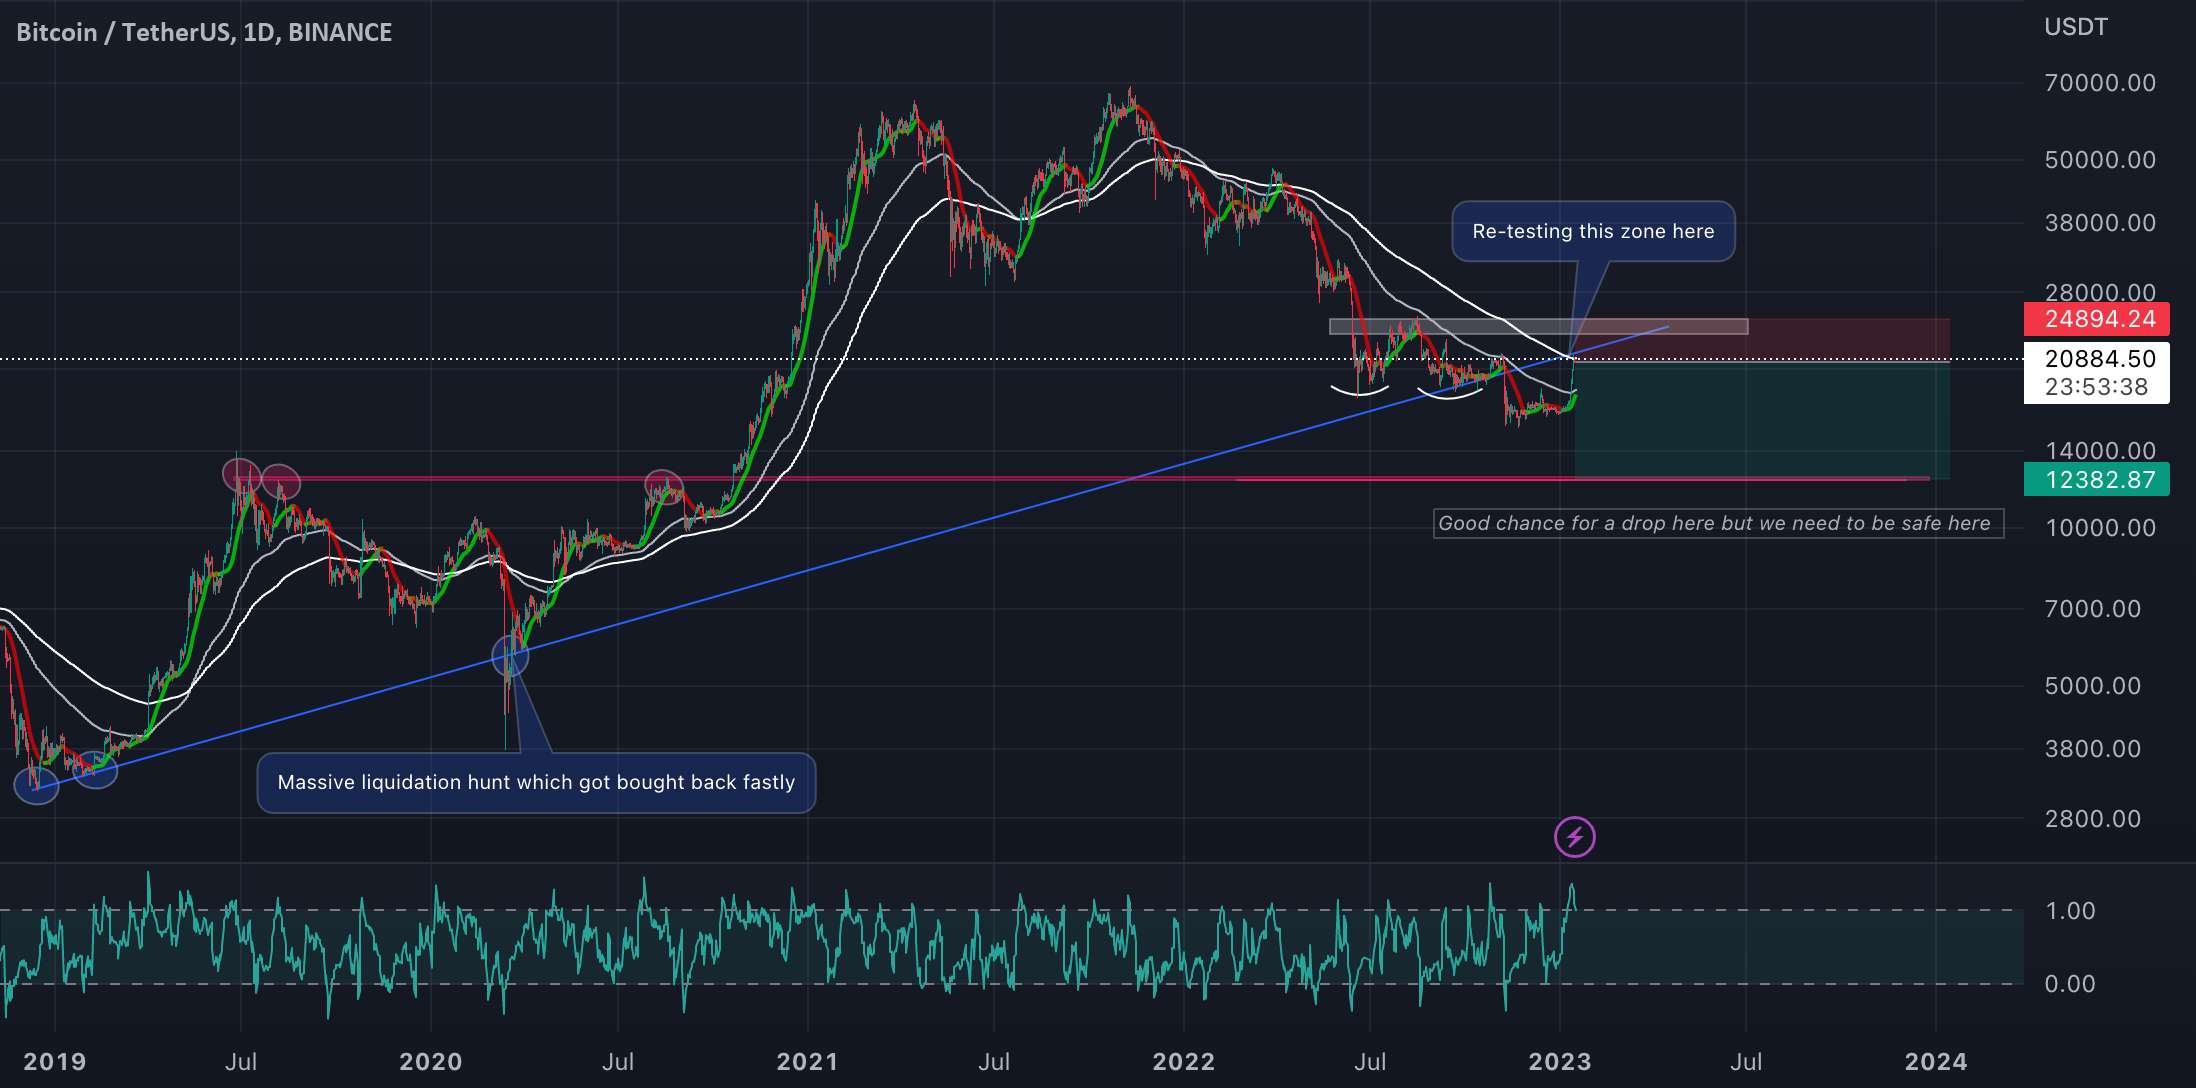Click the 5000.00 price axis label
The width and height of the screenshot is (2196, 1088).
tap(2093, 686)
